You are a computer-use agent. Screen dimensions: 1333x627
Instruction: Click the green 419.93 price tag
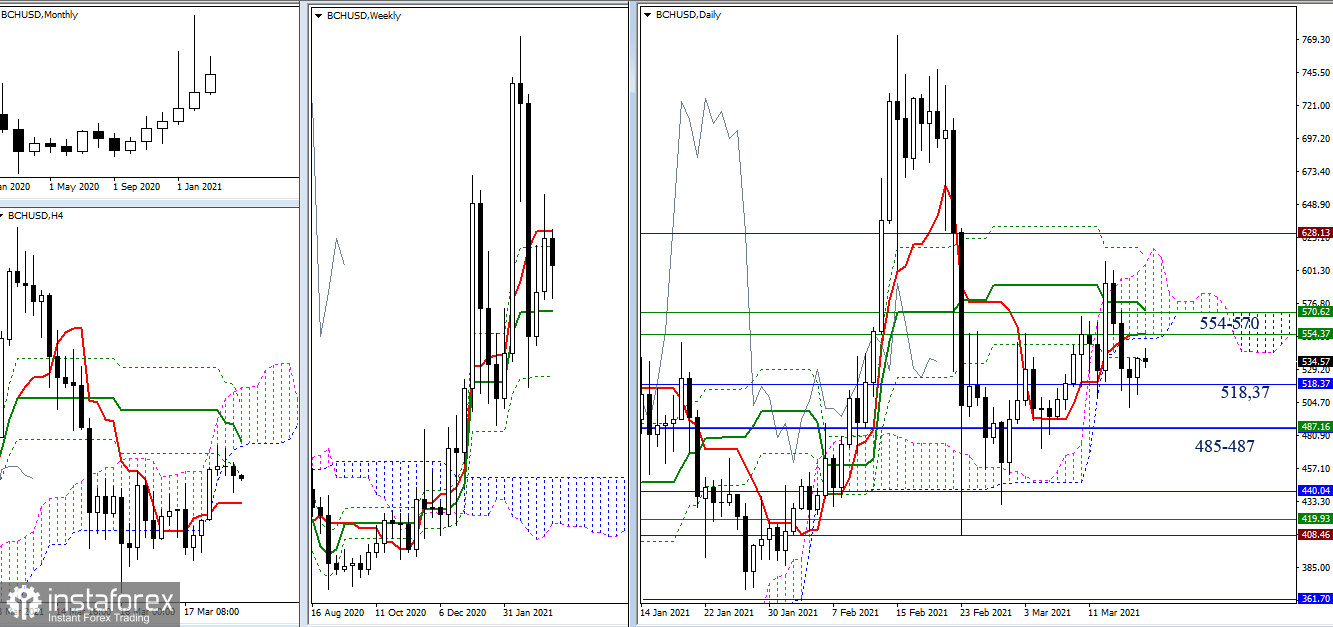(1314, 519)
